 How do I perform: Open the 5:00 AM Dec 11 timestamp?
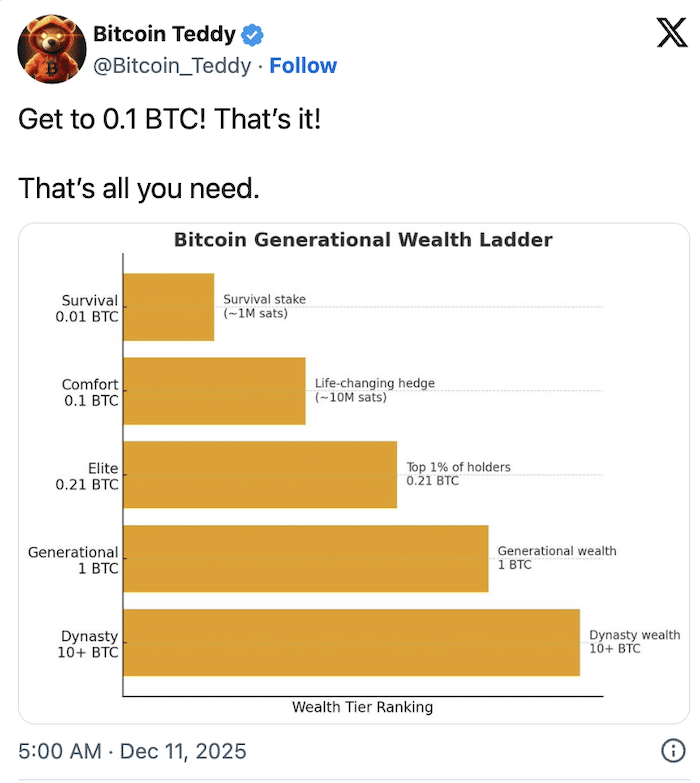[132, 751]
